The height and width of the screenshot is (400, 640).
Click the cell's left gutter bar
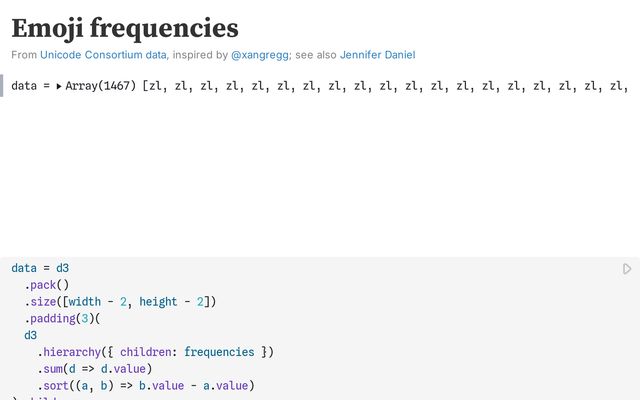point(3,86)
